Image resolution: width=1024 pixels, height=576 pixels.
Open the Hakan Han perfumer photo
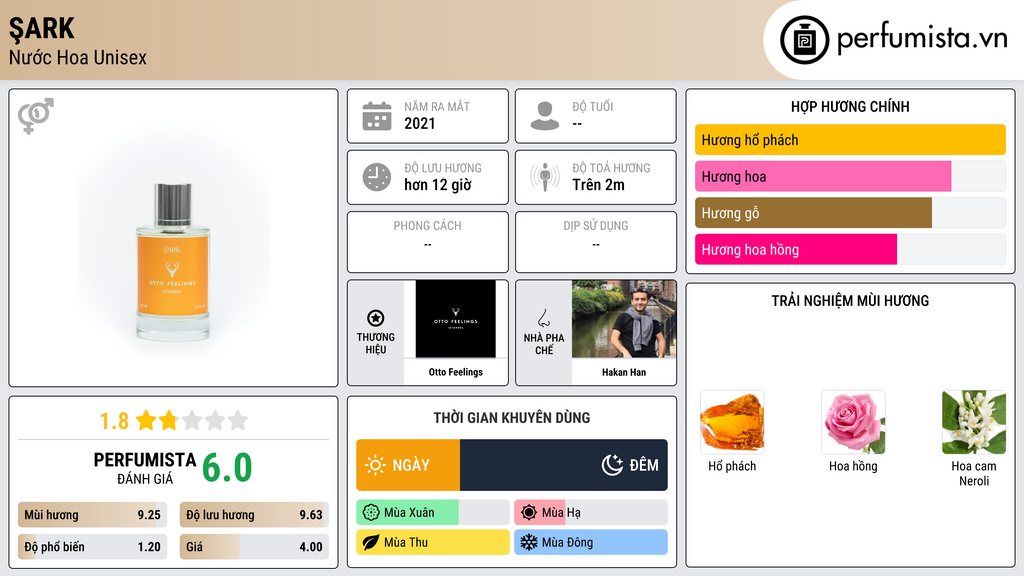point(624,319)
